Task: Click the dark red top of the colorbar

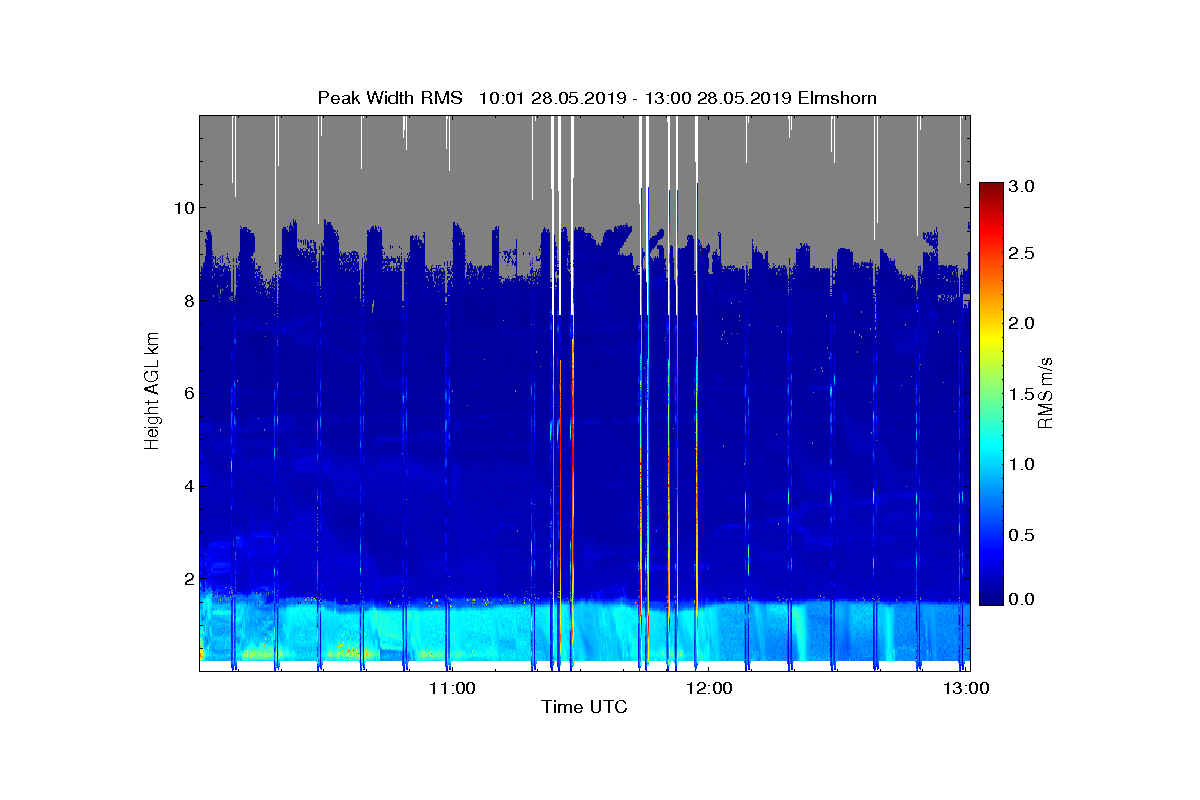Action: pos(991,190)
